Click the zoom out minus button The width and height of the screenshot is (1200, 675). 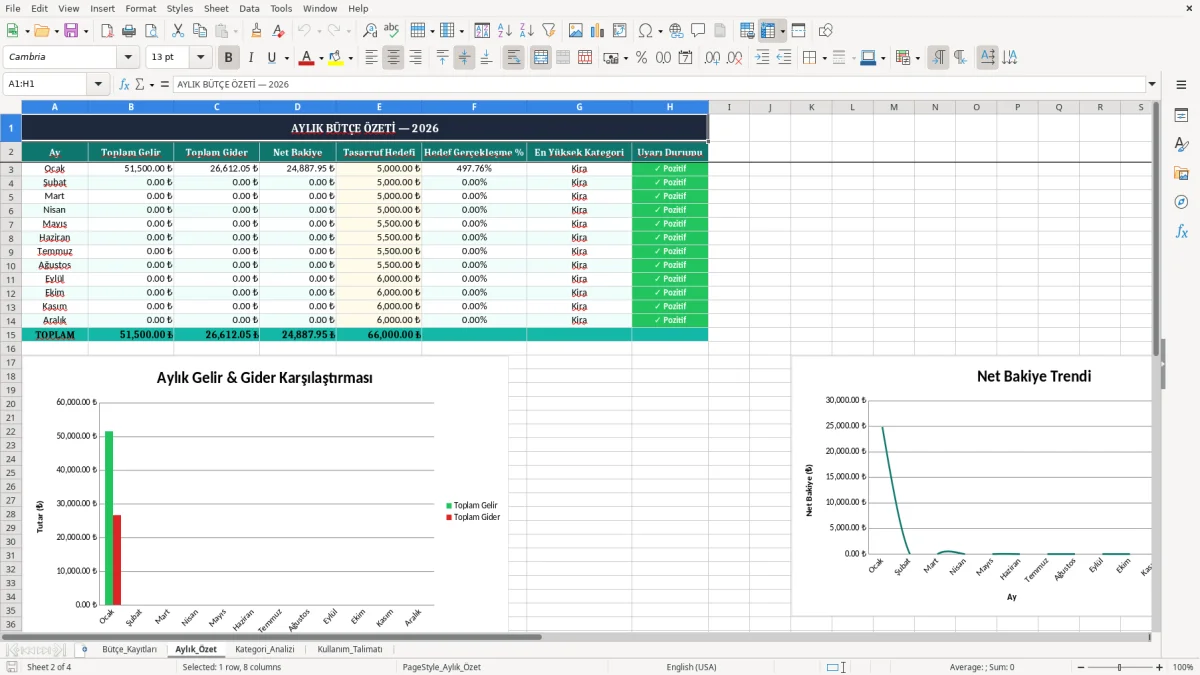[x=1079, y=667]
